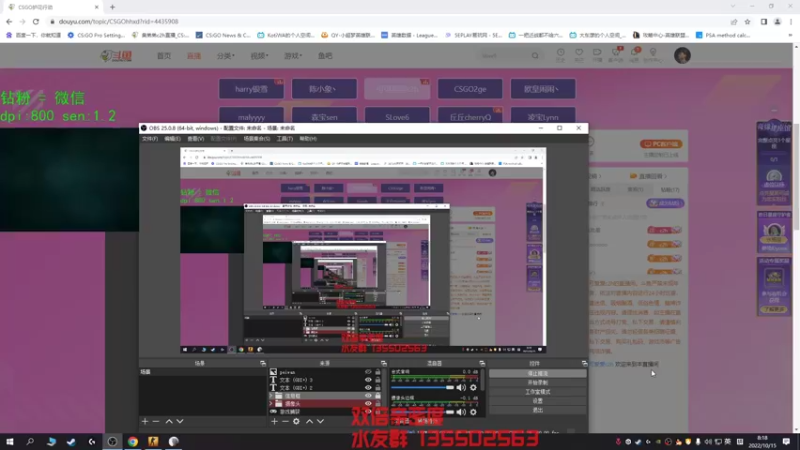Open Chrome tab search chevron
The image size is (800, 450).
point(733,7)
